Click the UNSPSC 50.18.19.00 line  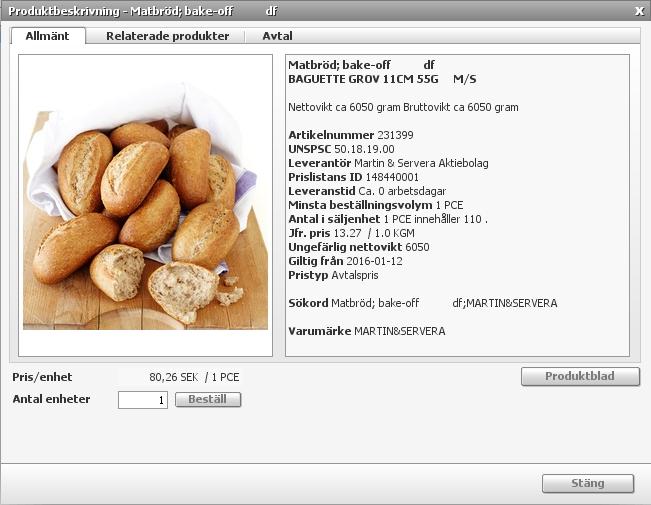(x=341, y=149)
